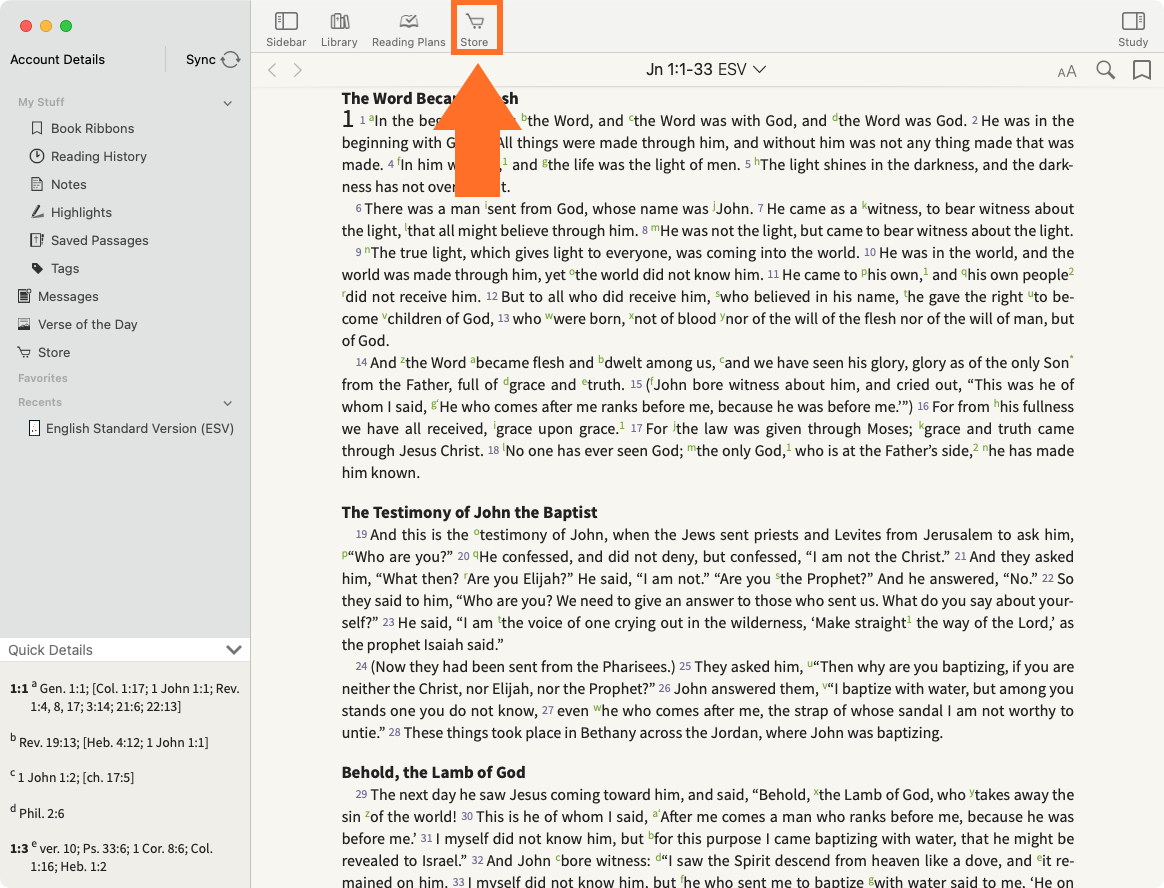
Task: Open English Standard Version (ESV) recent
Action: coord(140,428)
